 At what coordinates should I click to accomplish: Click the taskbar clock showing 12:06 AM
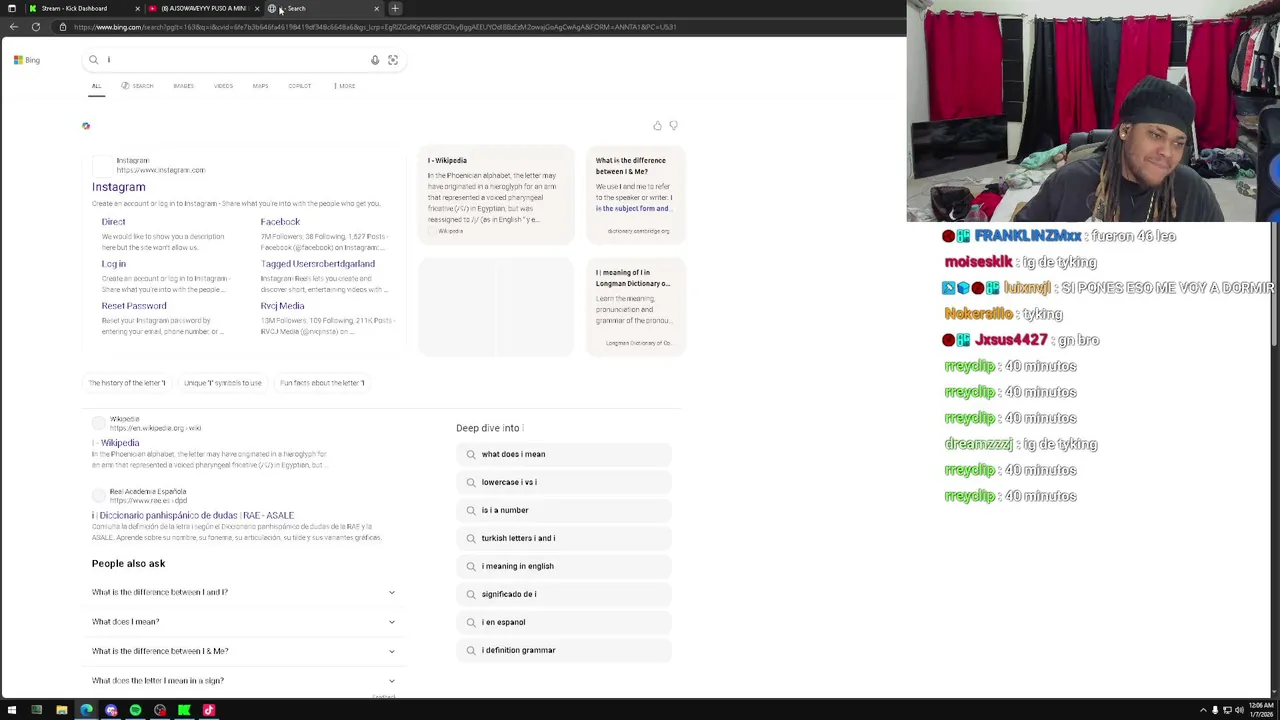point(1262,709)
